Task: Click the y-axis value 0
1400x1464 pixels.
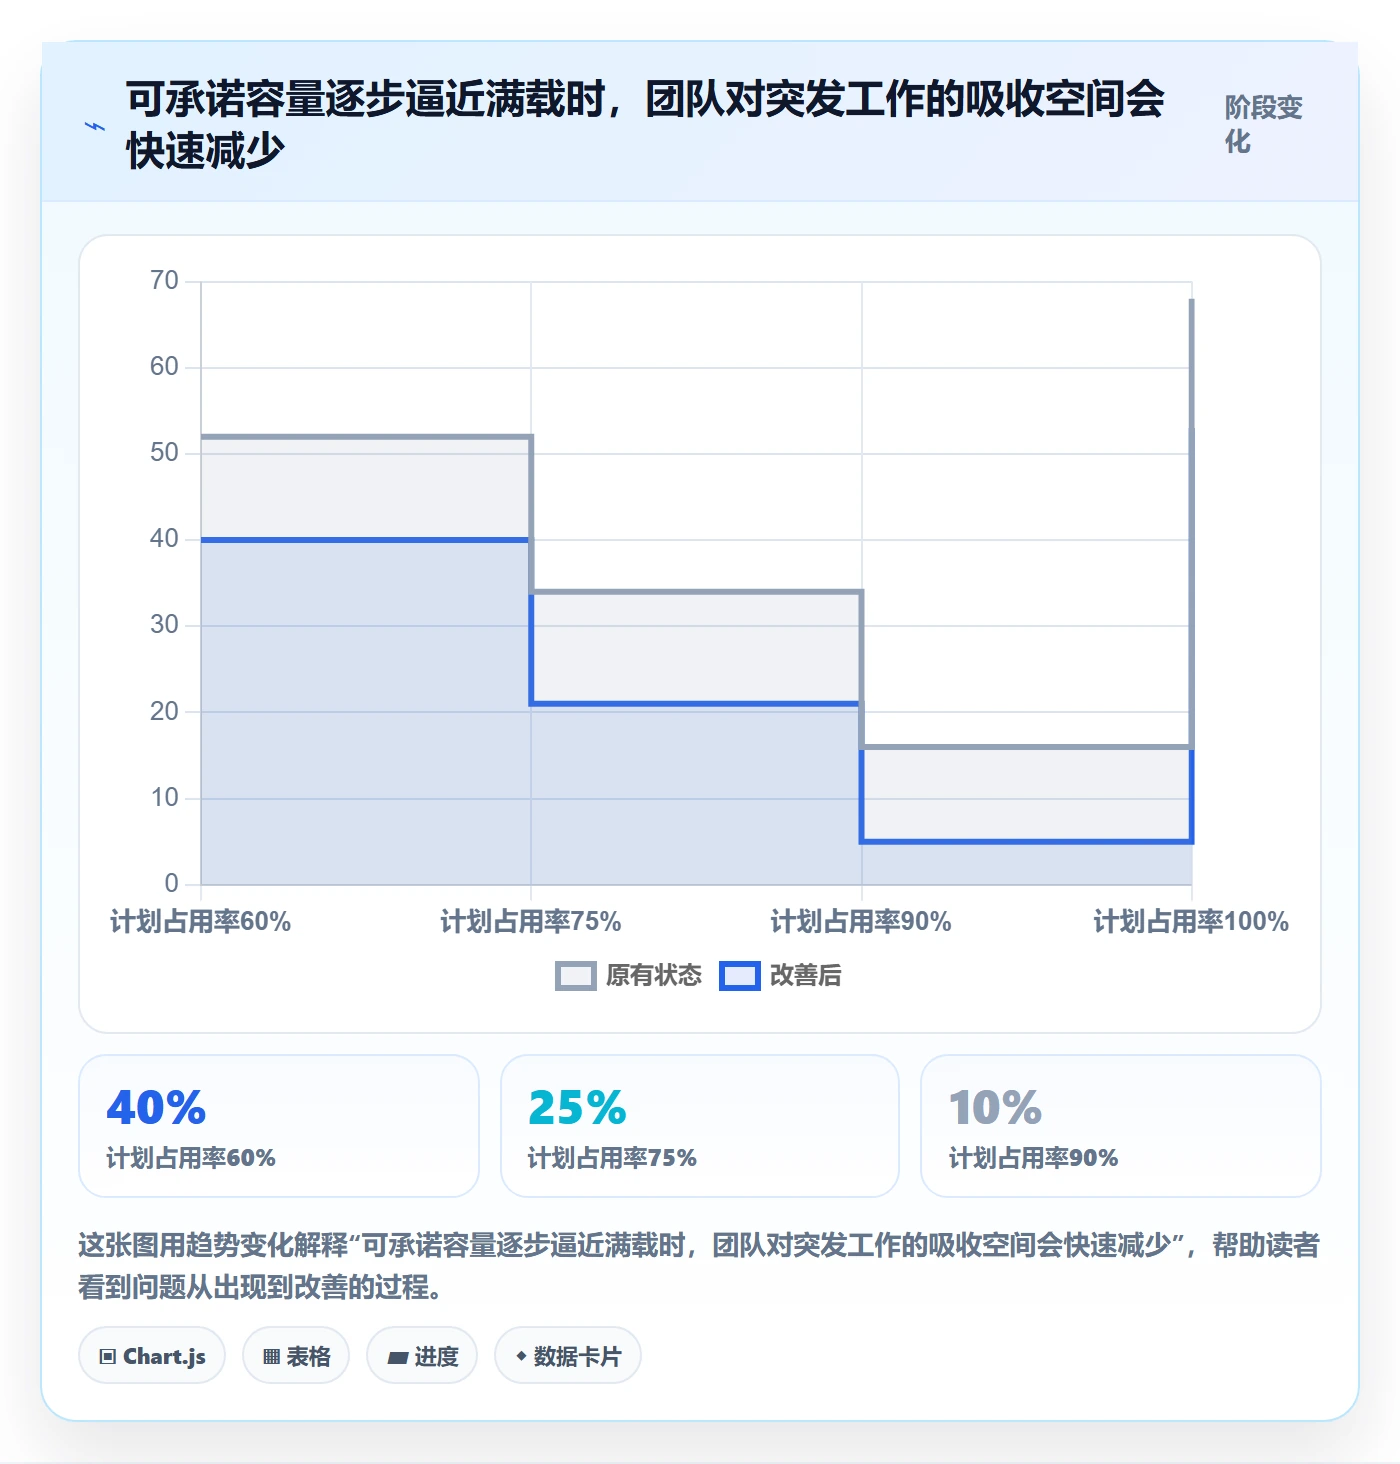Action: (x=171, y=883)
